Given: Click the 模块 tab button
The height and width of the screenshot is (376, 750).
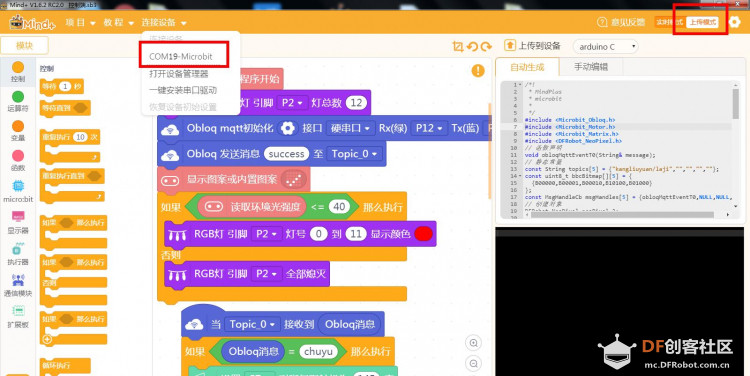Looking at the screenshot, I should pyautogui.click(x=24, y=46).
